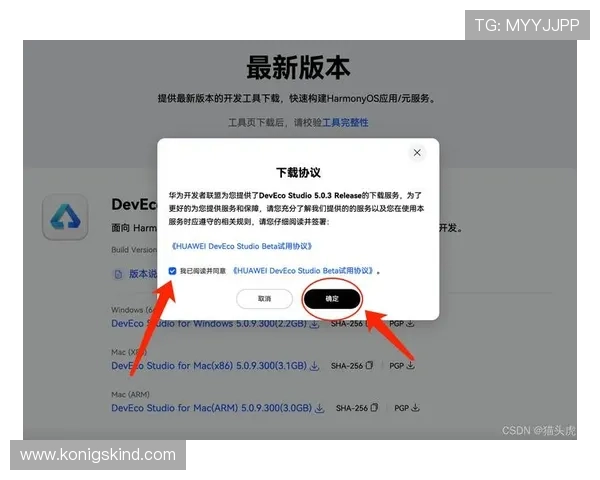Click download icon after Mac(ARM) link
Image resolution: width=600 pixels, height=480 pixels.
(320, 408)
